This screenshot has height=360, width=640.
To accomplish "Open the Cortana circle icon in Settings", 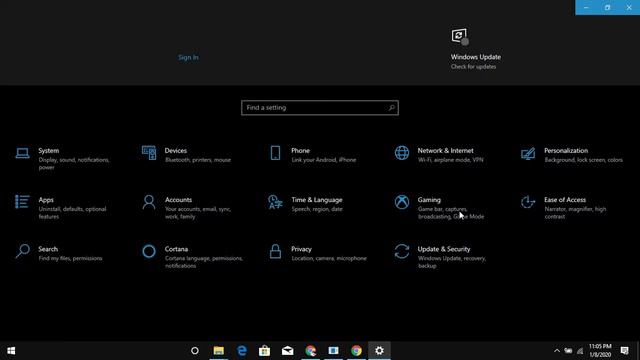I will tap(149, 251).
